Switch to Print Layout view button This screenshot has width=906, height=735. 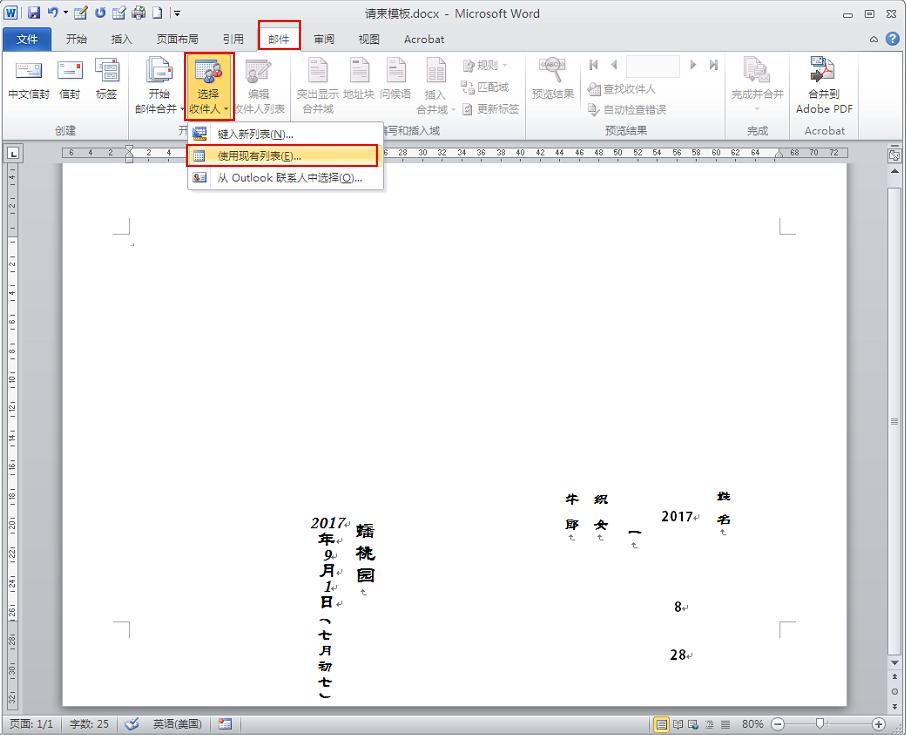[661, 724]
